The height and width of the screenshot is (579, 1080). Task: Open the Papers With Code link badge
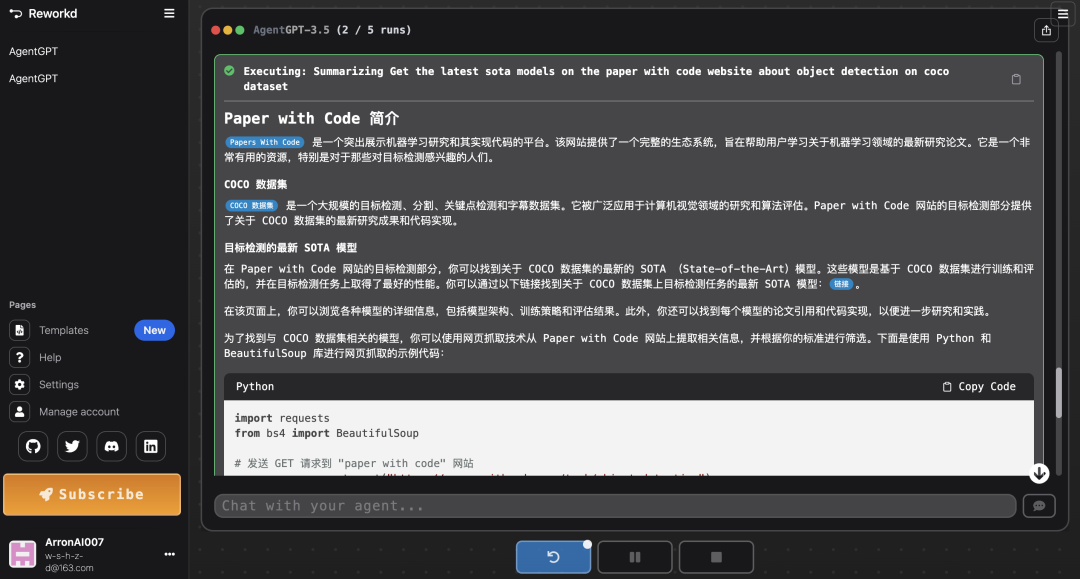[265, 143]
